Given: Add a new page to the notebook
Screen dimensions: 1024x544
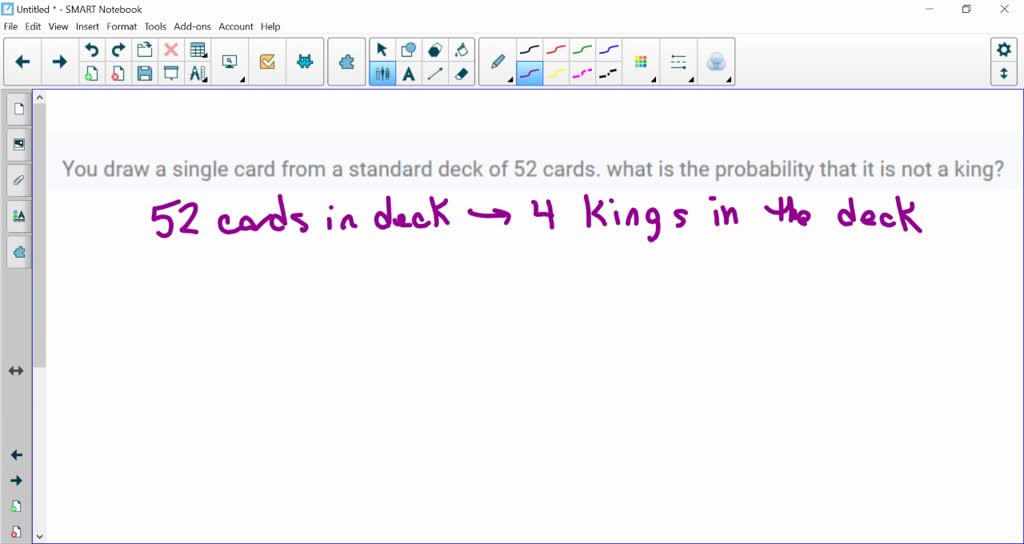Looking at the screenshot, I should click(x=92, y=74).
